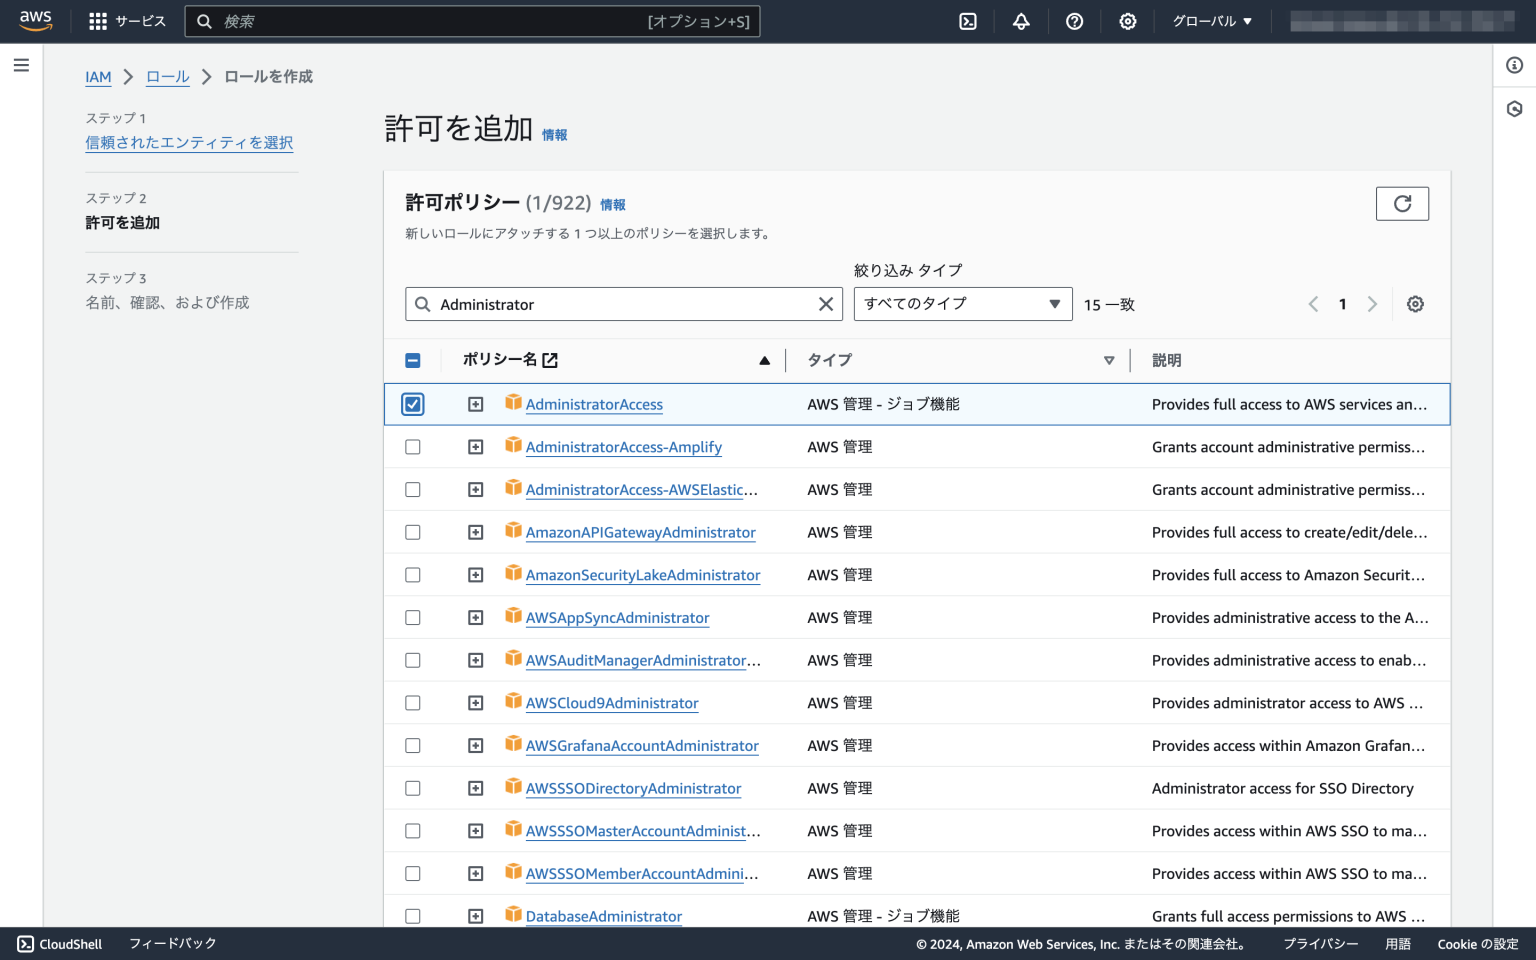Open the help question mark icon

click(x=1074, y=21)
